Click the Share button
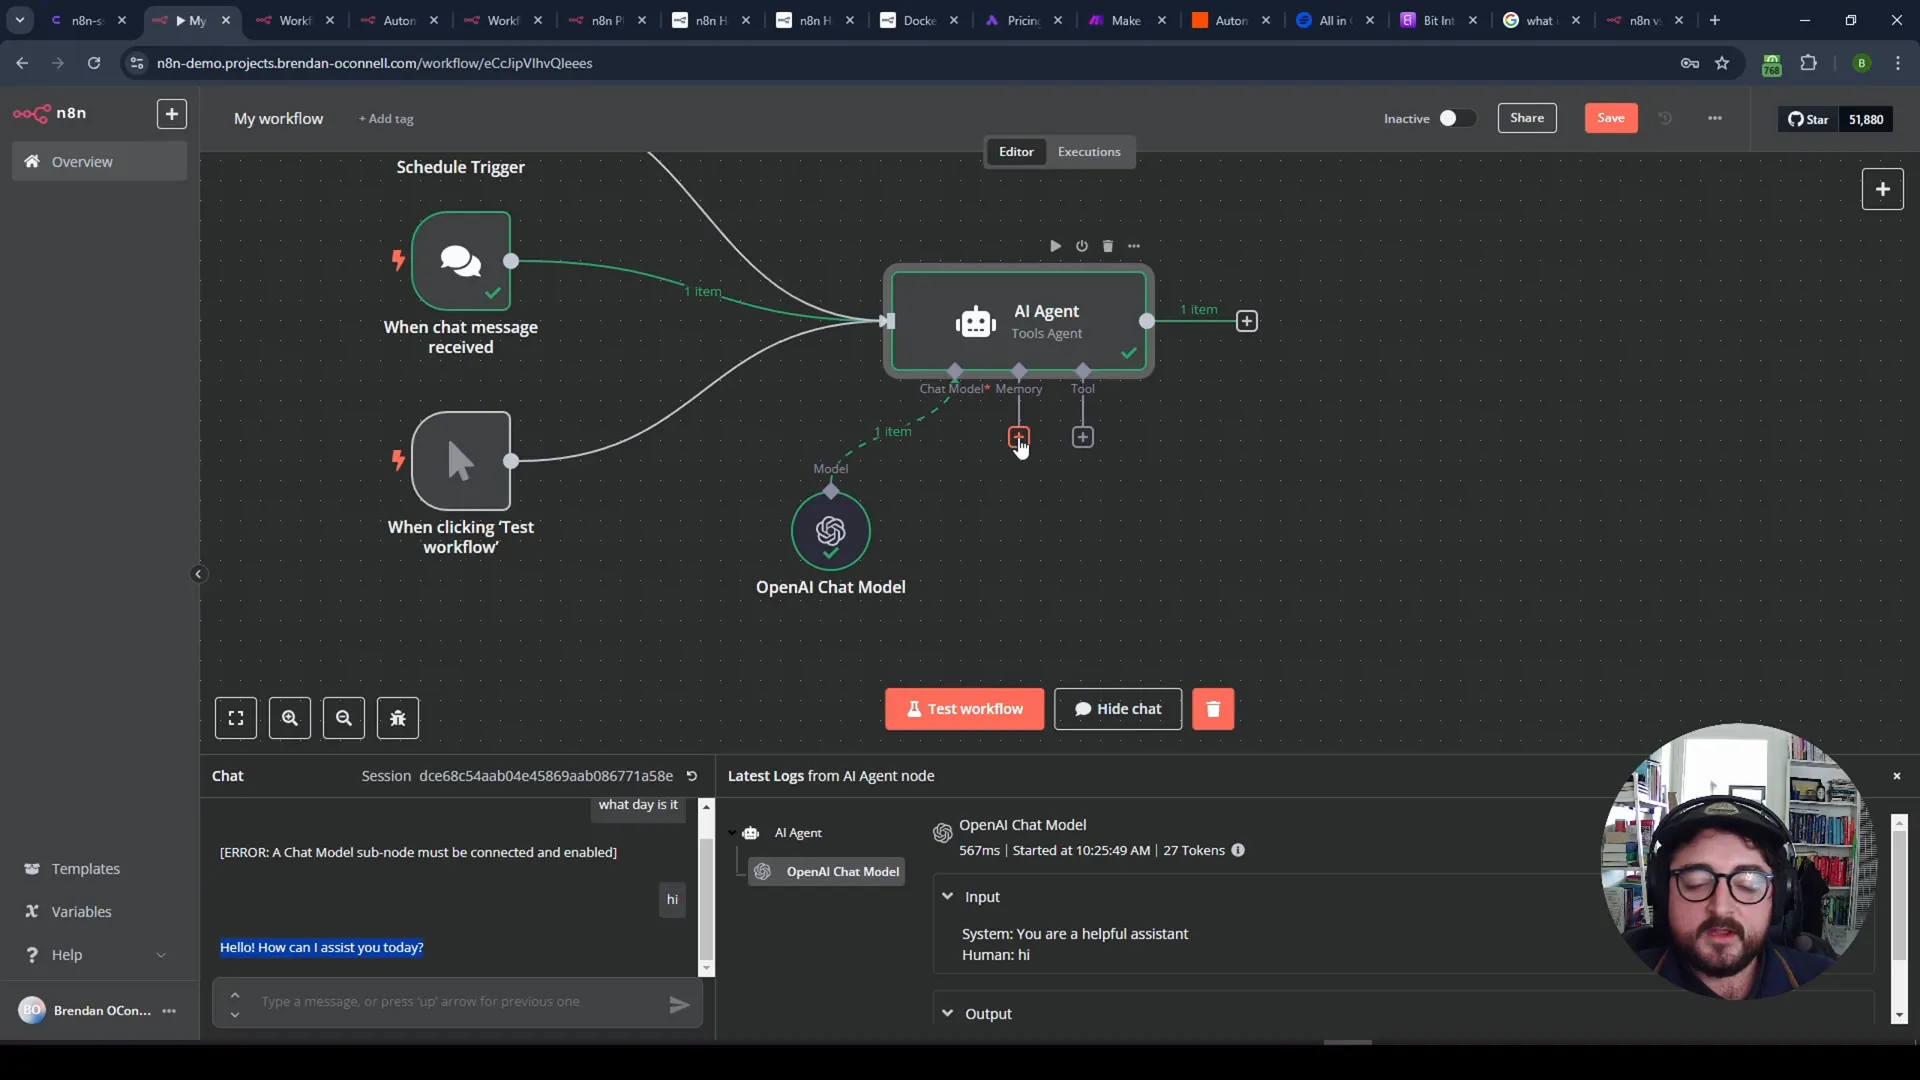The image size is (1920, 1080). click(x=1527, y=118)
